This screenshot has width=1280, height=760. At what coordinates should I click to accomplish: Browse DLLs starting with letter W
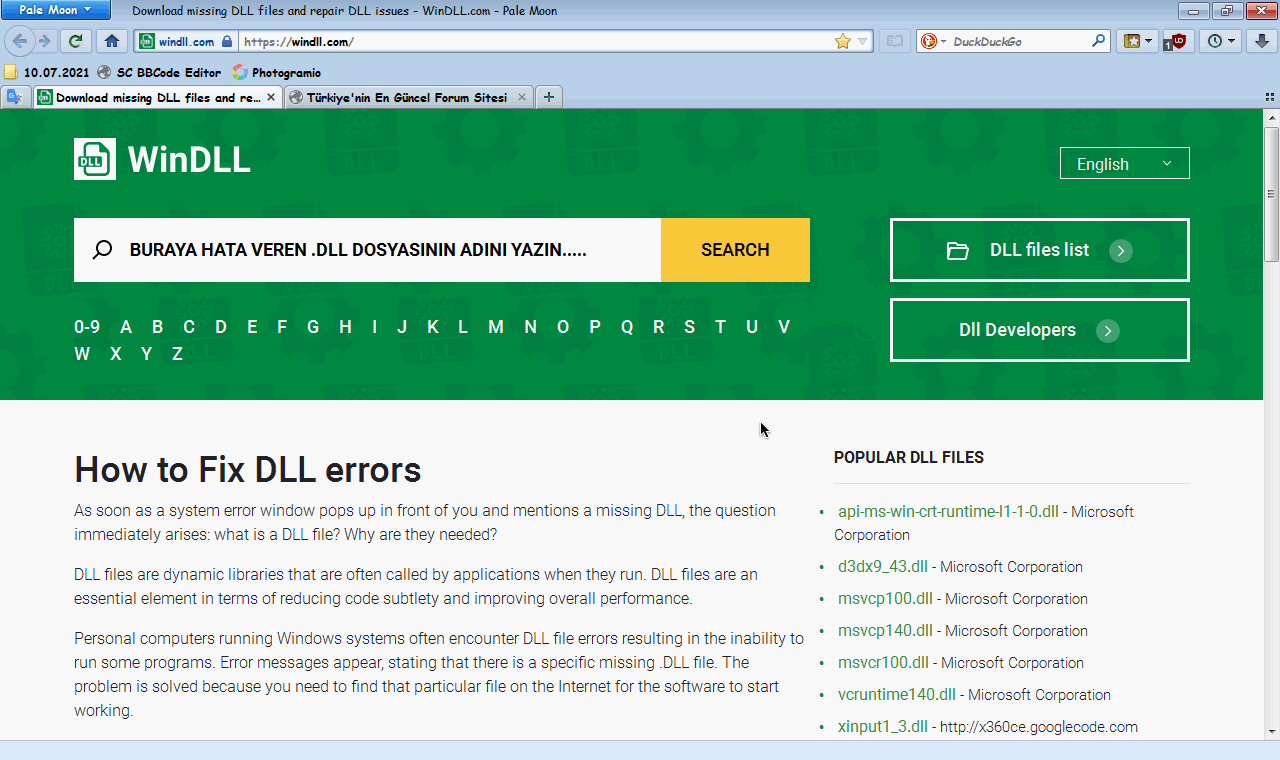pos(82,354)
